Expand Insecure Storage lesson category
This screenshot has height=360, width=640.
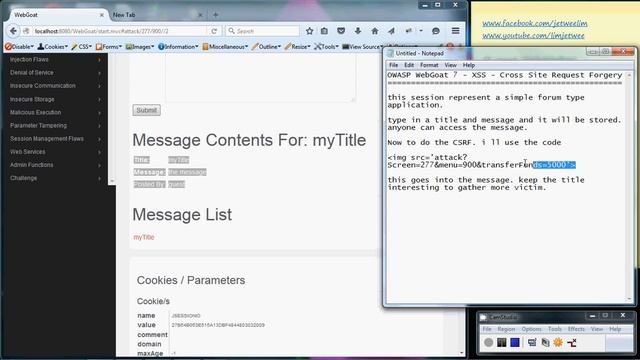click(x=56, y=99)
